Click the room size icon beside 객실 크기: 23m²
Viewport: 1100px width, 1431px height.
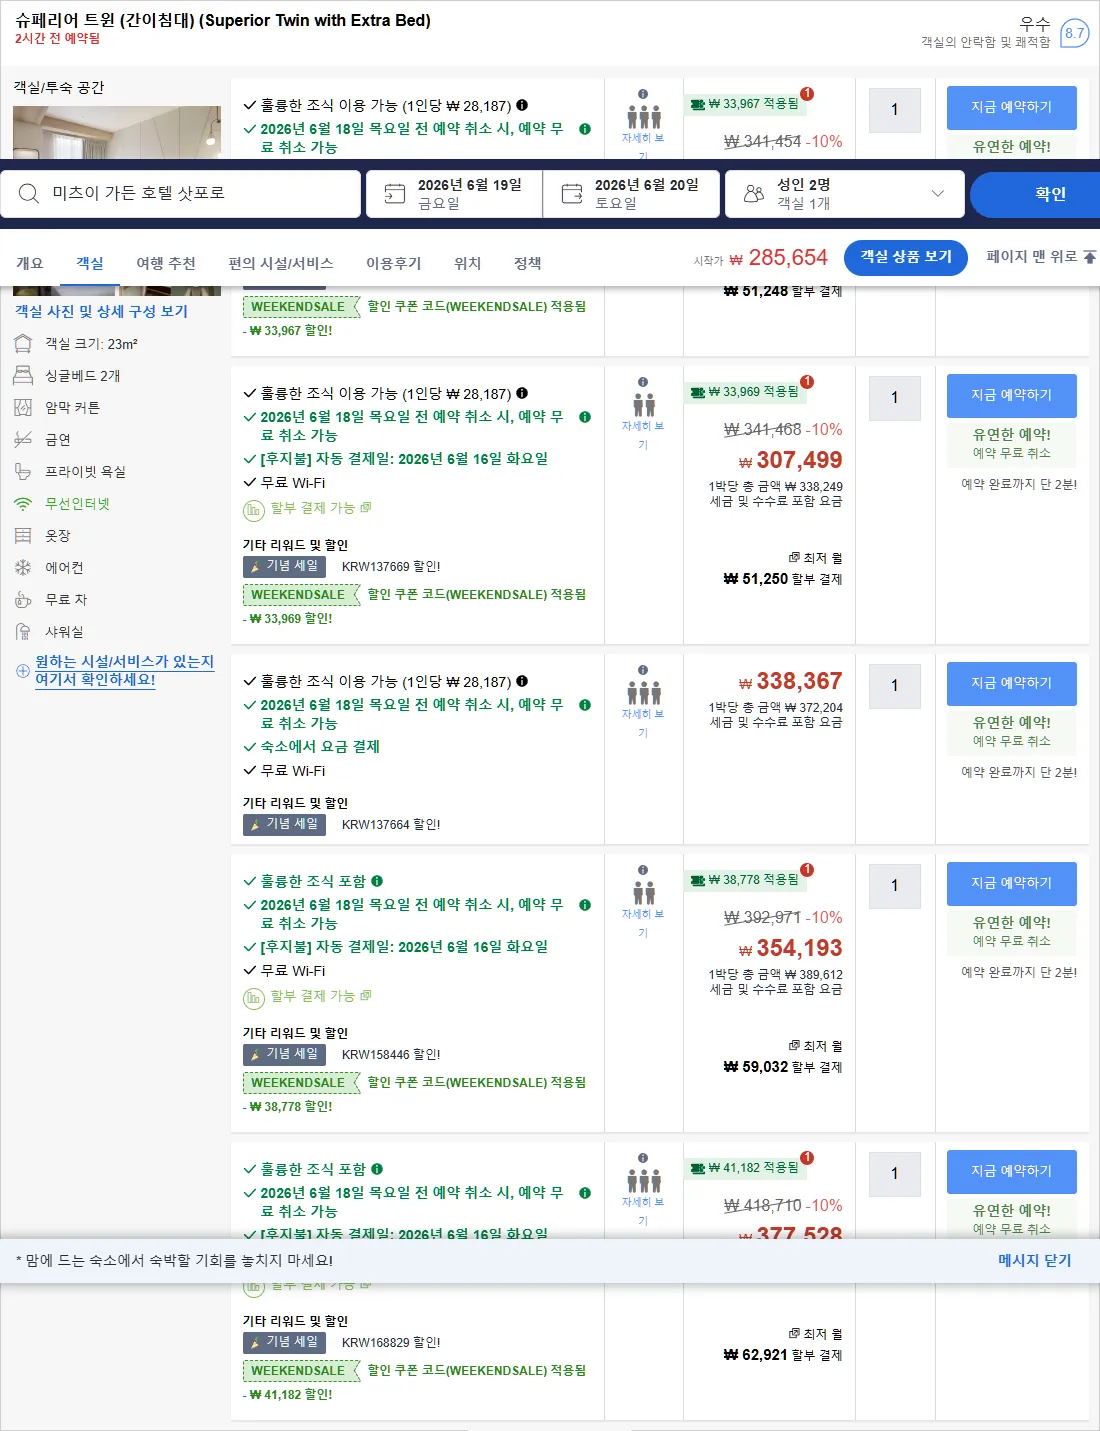point(23,344)
